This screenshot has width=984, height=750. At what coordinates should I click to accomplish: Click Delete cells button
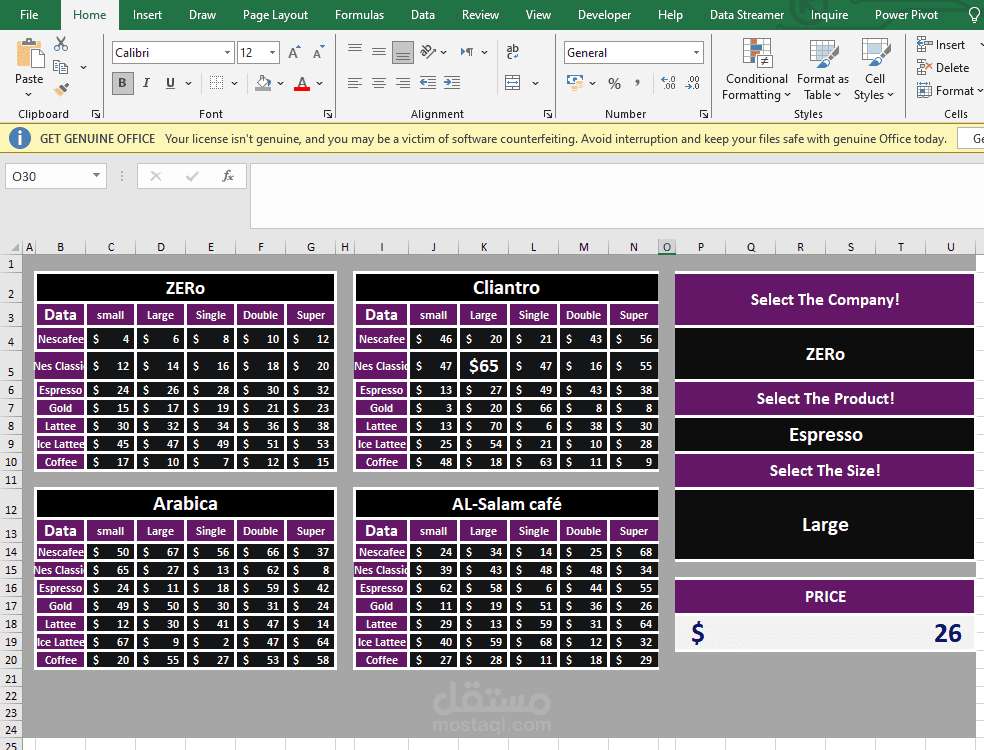943,67
